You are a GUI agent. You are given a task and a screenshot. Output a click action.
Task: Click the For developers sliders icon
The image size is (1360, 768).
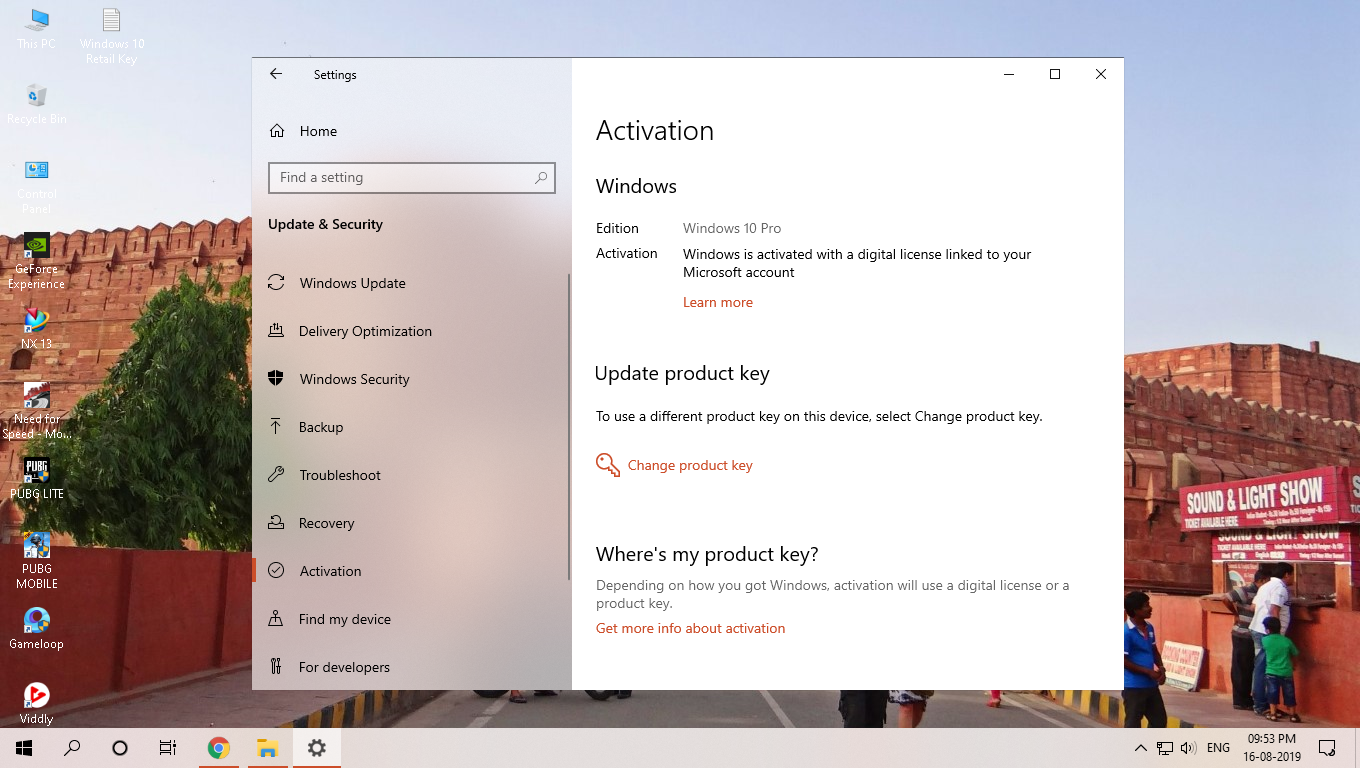[276, 667]
